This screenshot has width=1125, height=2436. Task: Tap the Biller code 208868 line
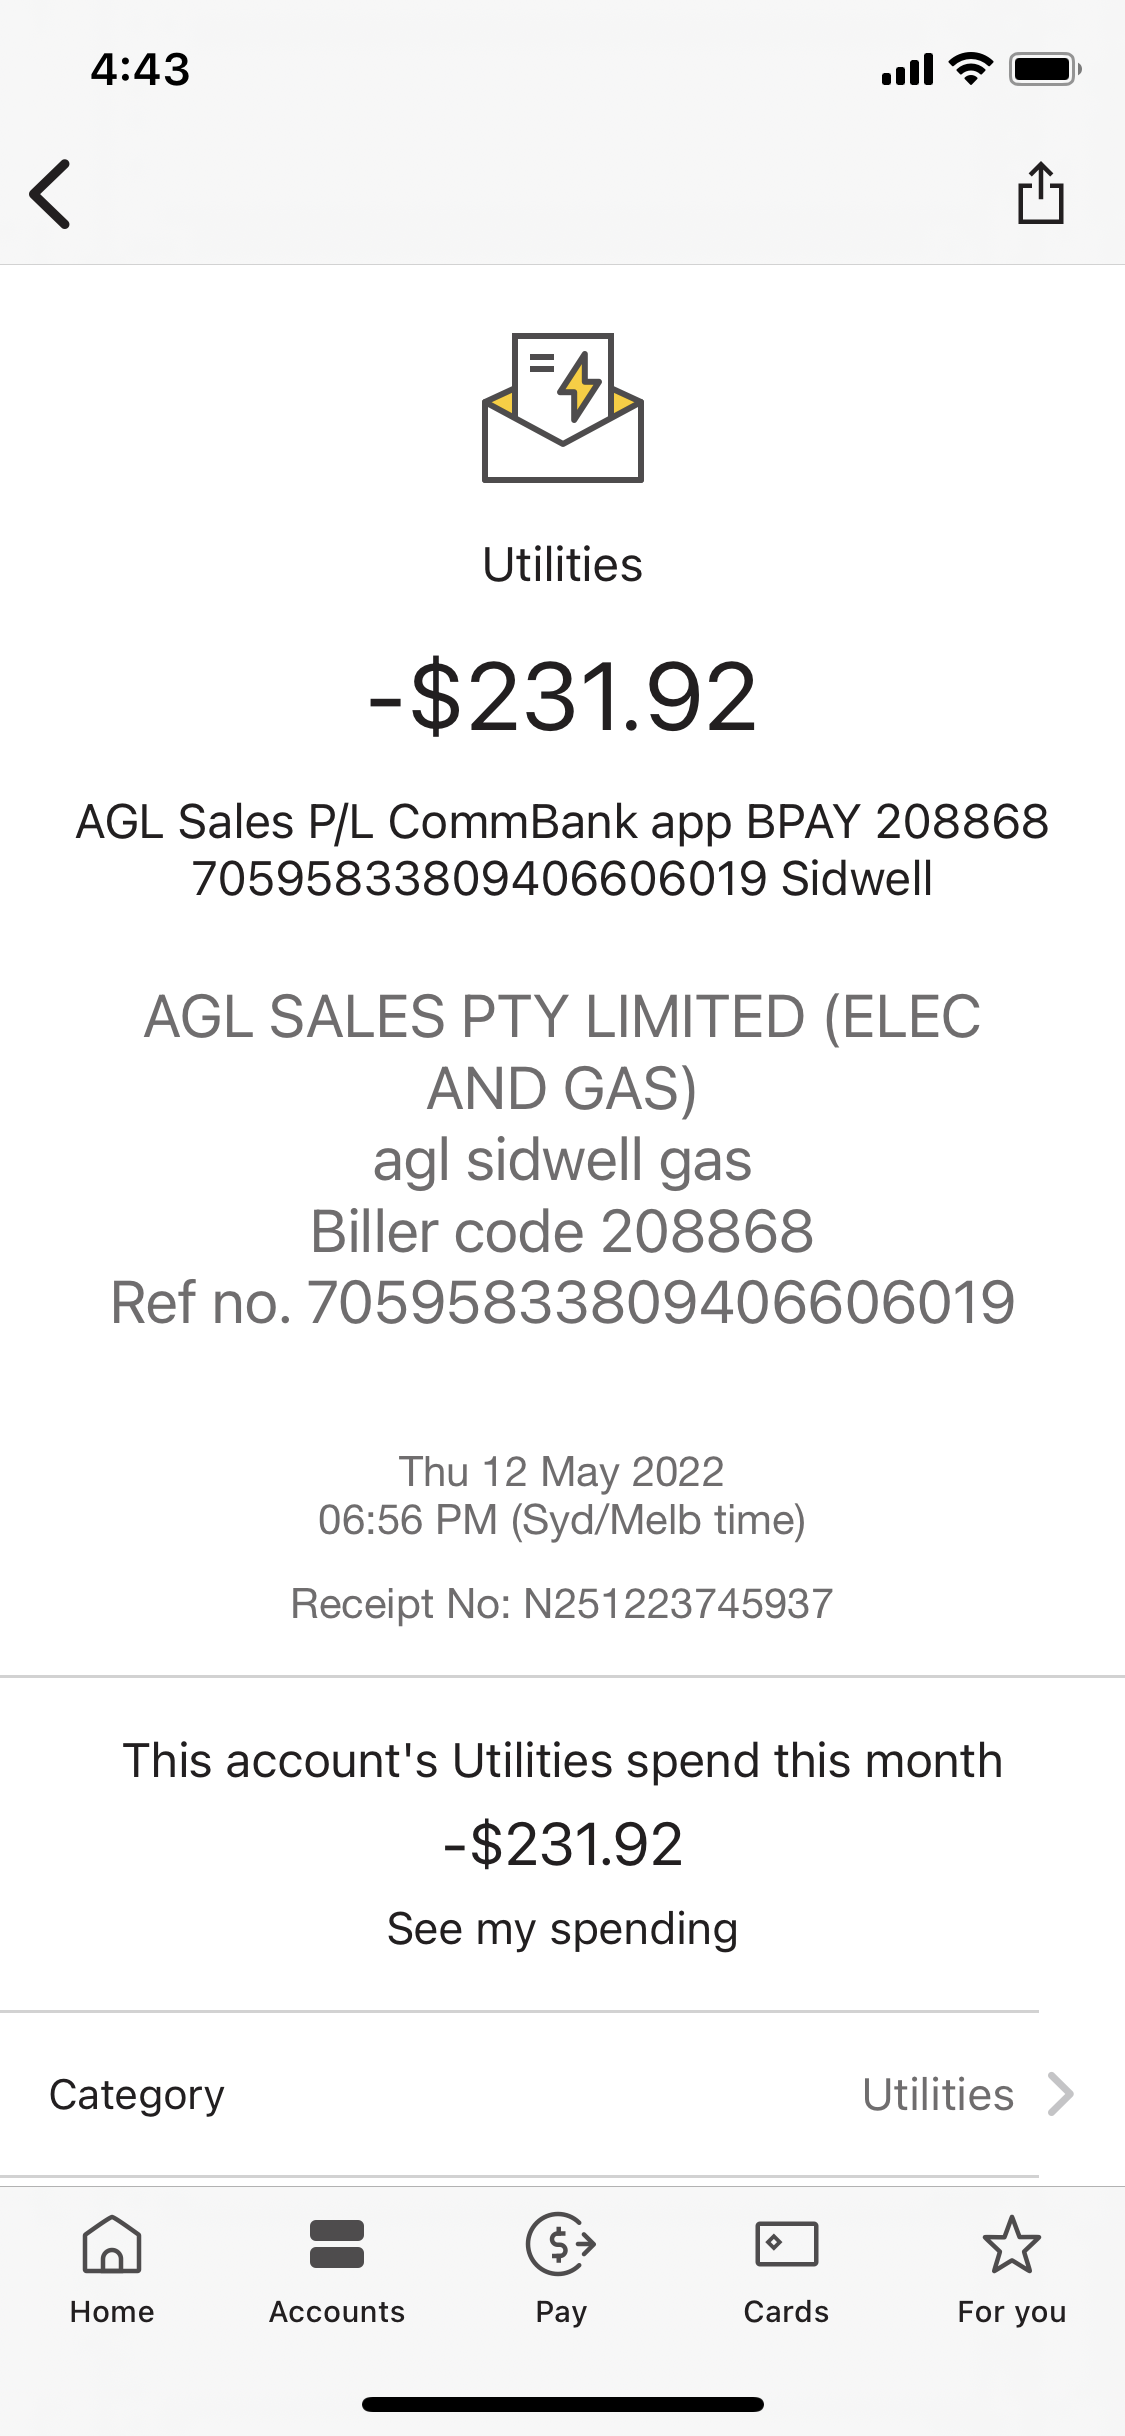click(x=562, y=1231)
